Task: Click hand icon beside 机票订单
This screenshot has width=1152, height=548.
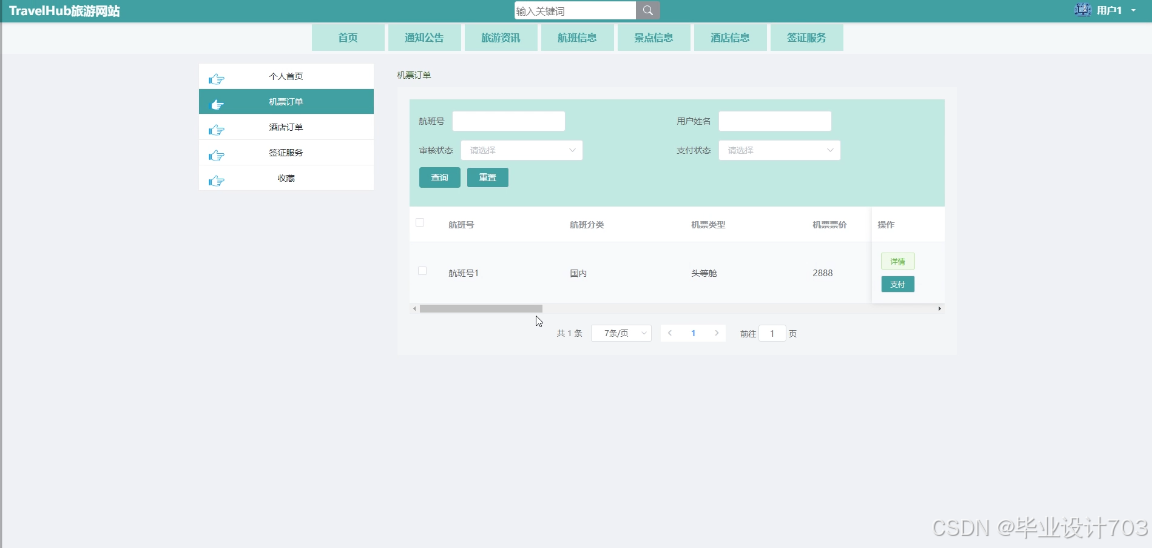Action: (217, 104)
